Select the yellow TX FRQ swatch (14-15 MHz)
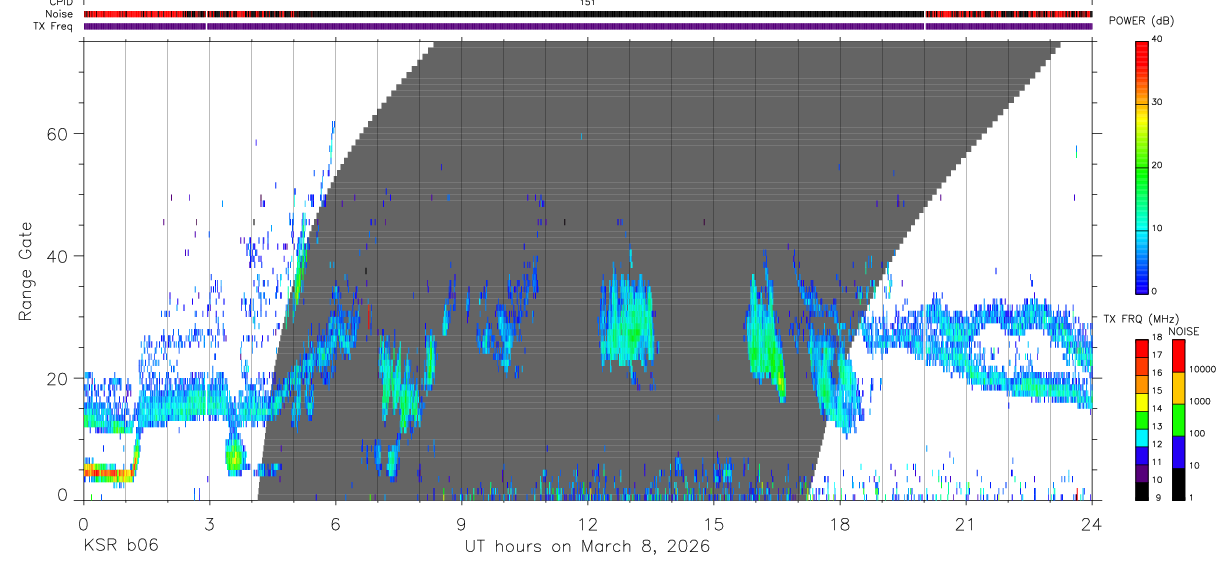 coord(1142,400)
